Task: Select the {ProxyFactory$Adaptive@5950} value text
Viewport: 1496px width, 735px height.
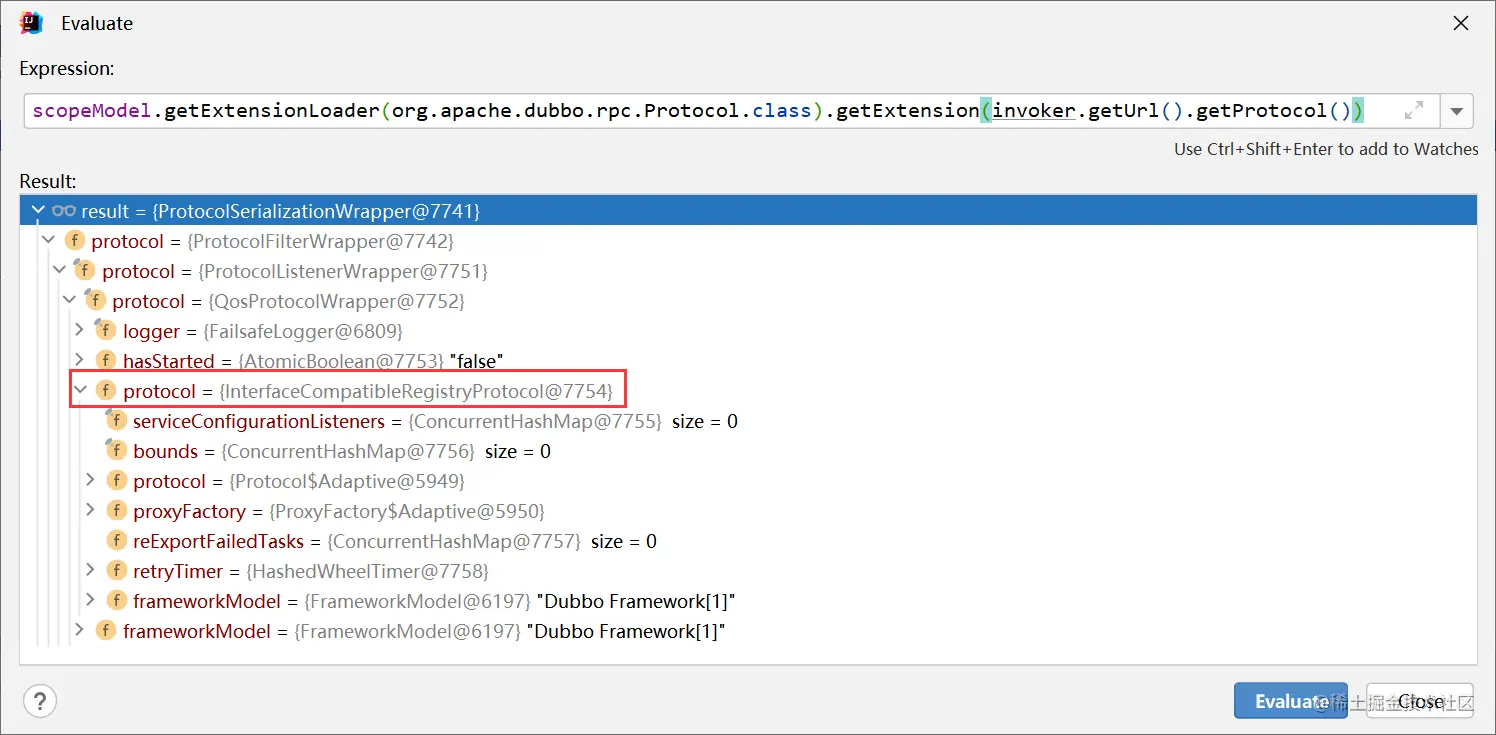Action: (407, 511)
